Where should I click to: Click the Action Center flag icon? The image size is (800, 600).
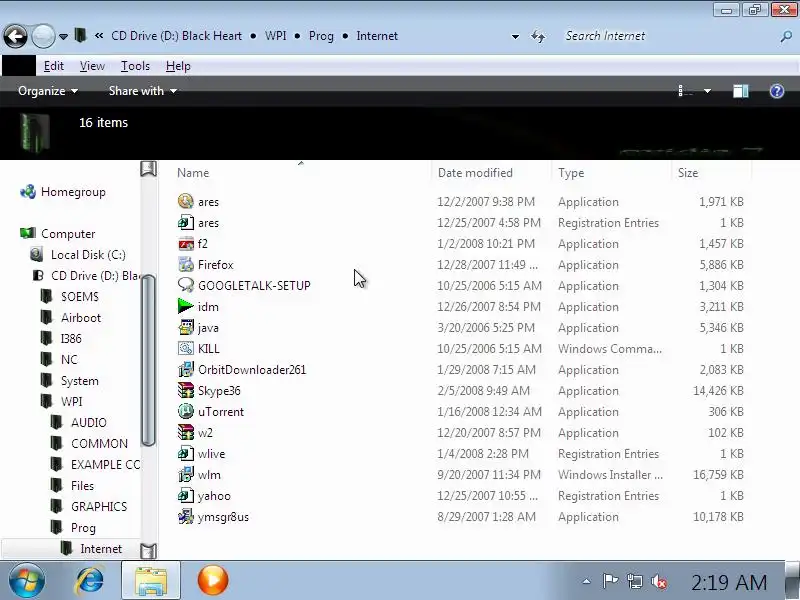point(610,581)
